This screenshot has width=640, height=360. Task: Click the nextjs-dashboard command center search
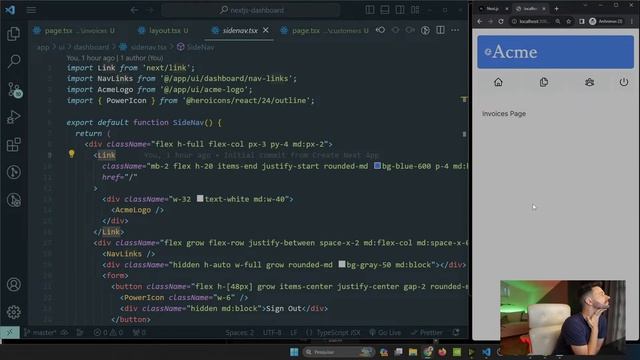pyautogui.click(x=251, y=10)
